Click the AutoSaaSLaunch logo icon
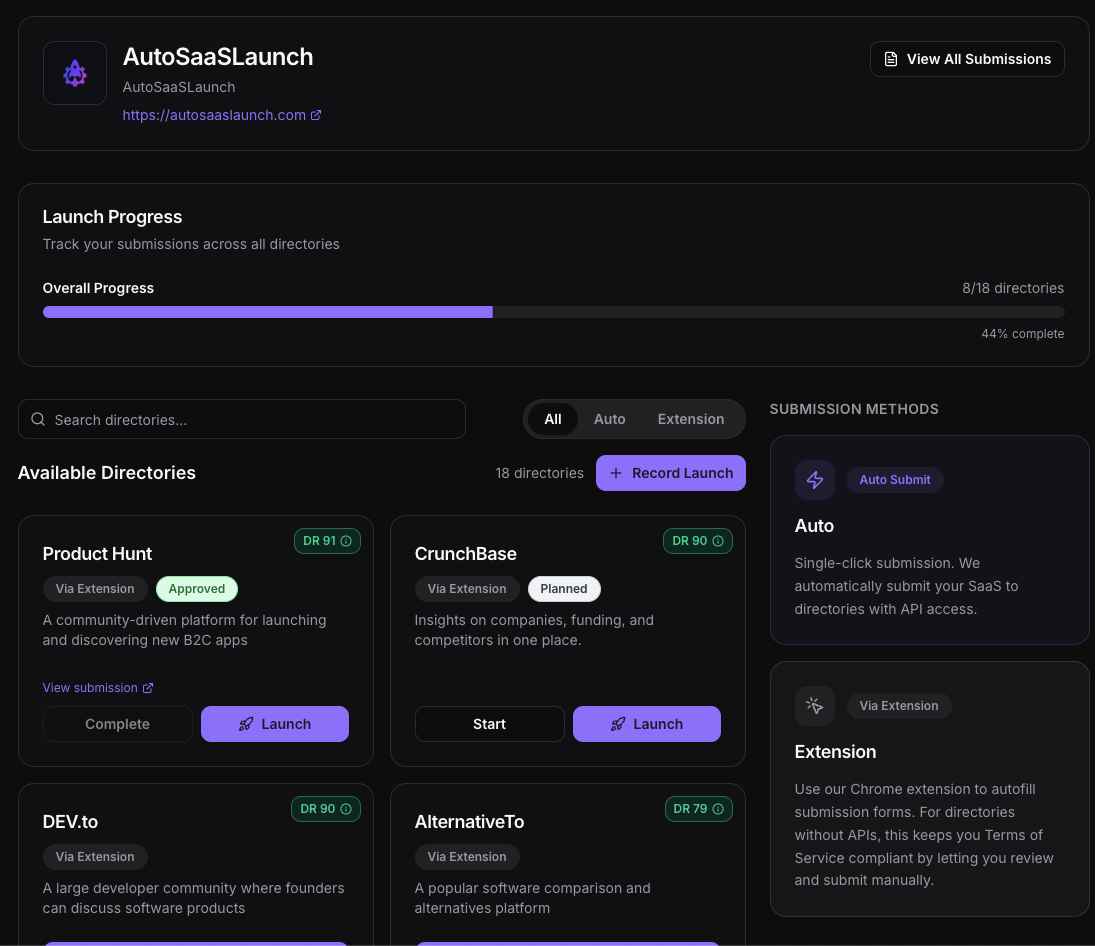The width and height of the screenshot is (1095, 946). point(74,73)
